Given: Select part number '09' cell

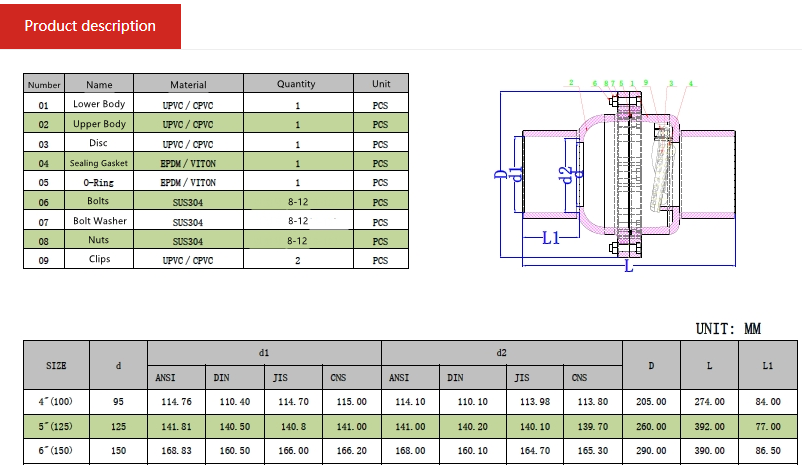Looking at the screenshot, I should pyautogui.click(x=44, y=260).
